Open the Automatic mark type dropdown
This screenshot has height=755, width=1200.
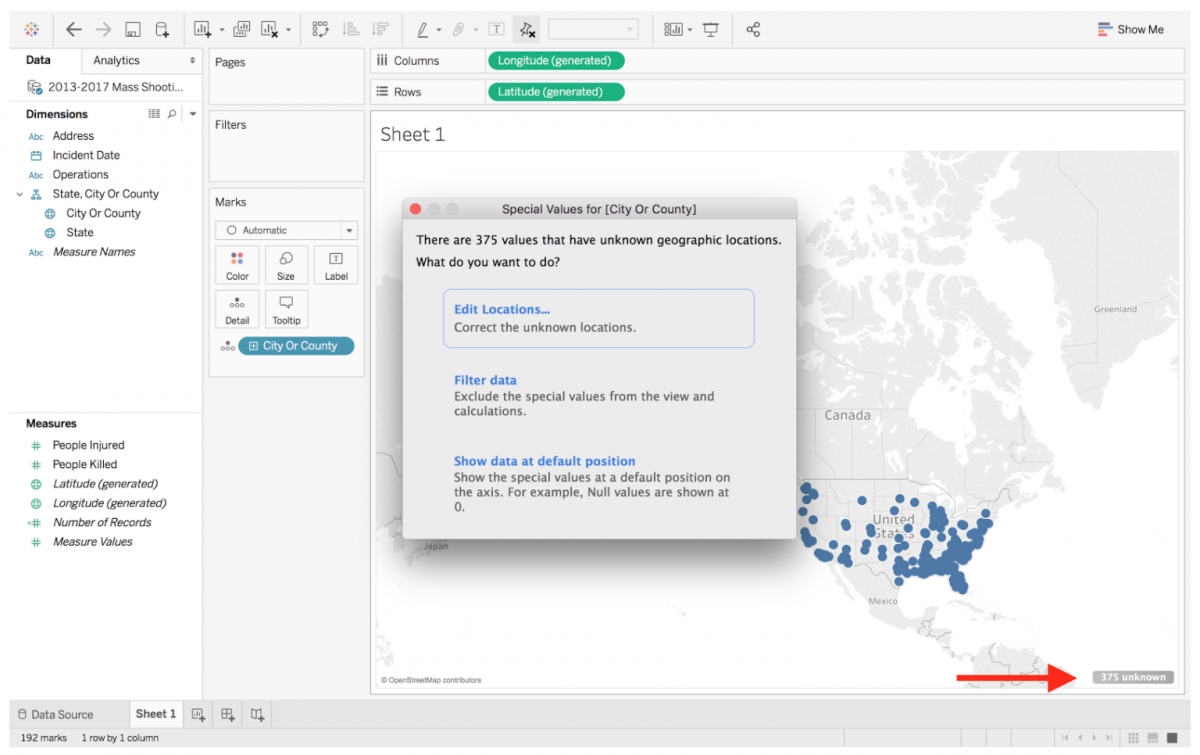click(347, 230)
